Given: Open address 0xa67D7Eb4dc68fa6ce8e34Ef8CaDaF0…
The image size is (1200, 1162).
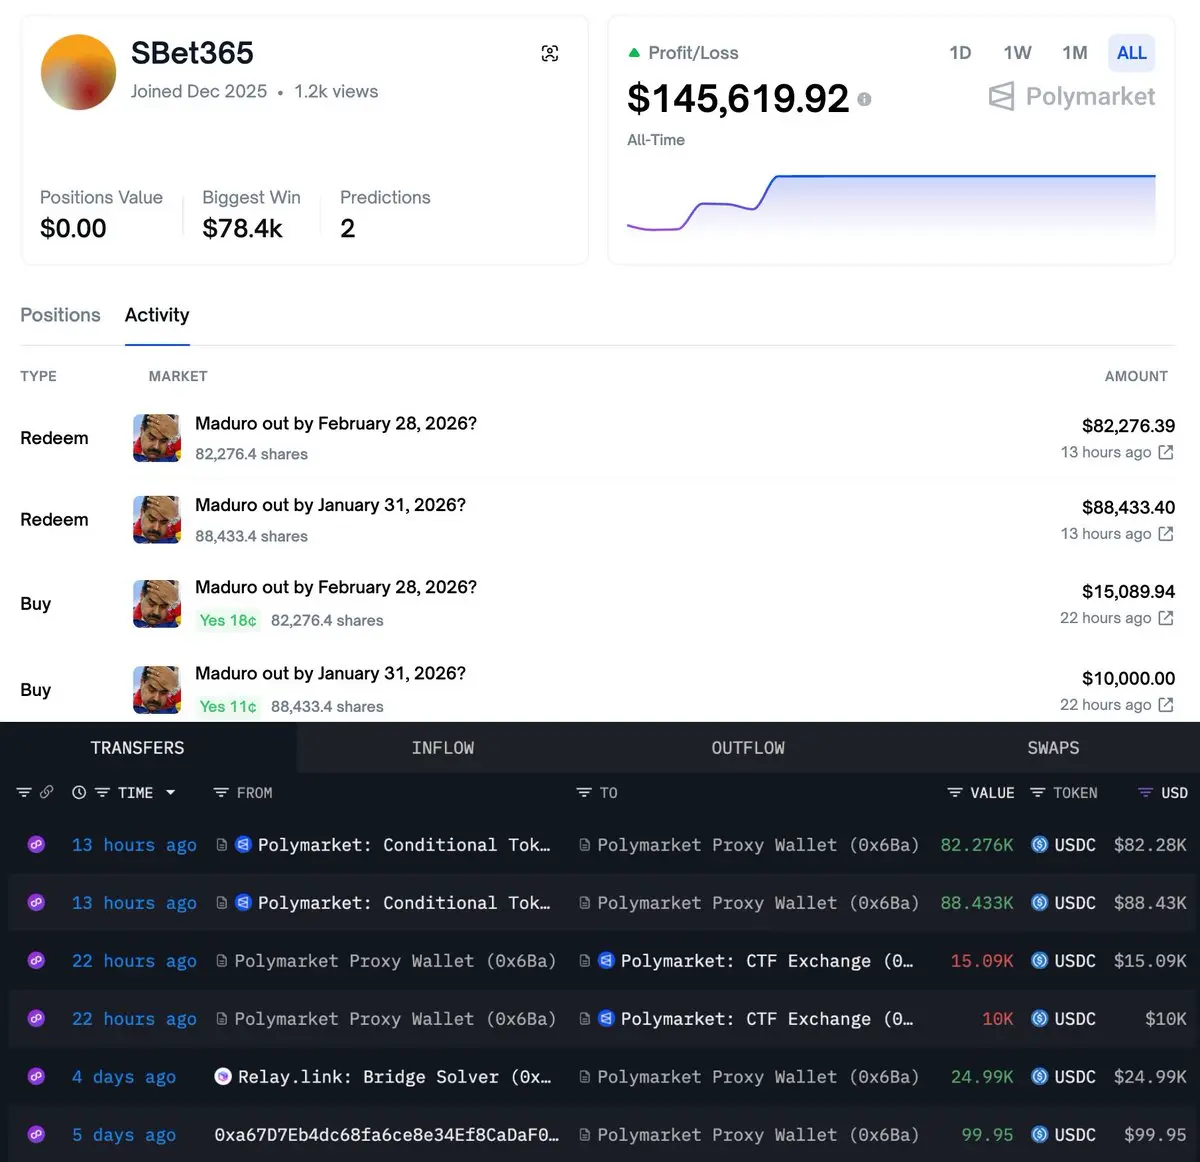Looking at the screenshot, I should click(x=386, y=1135).
